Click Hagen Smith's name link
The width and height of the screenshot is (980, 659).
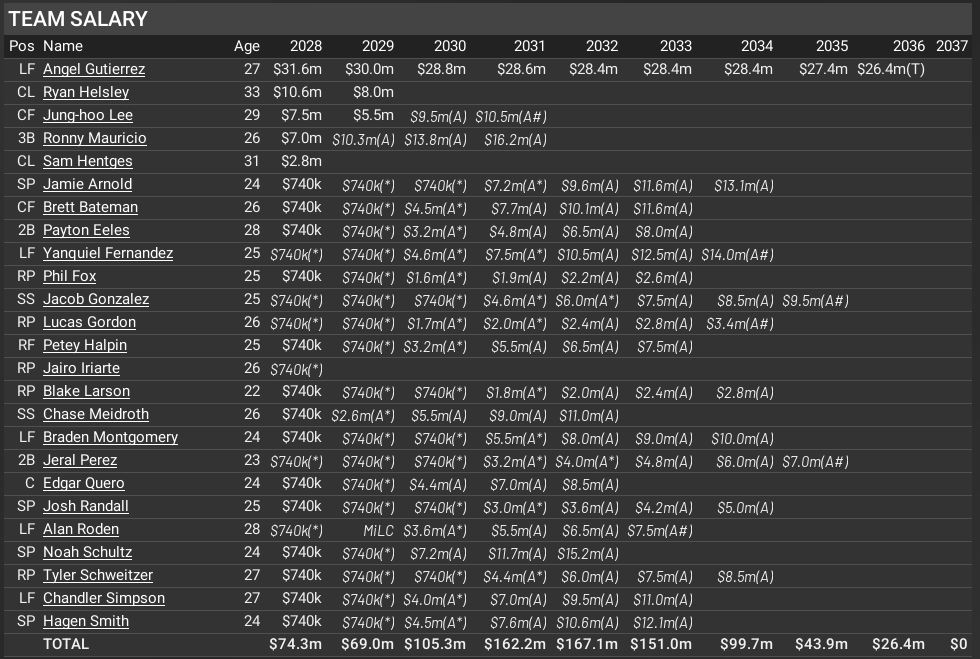point(86,621)
